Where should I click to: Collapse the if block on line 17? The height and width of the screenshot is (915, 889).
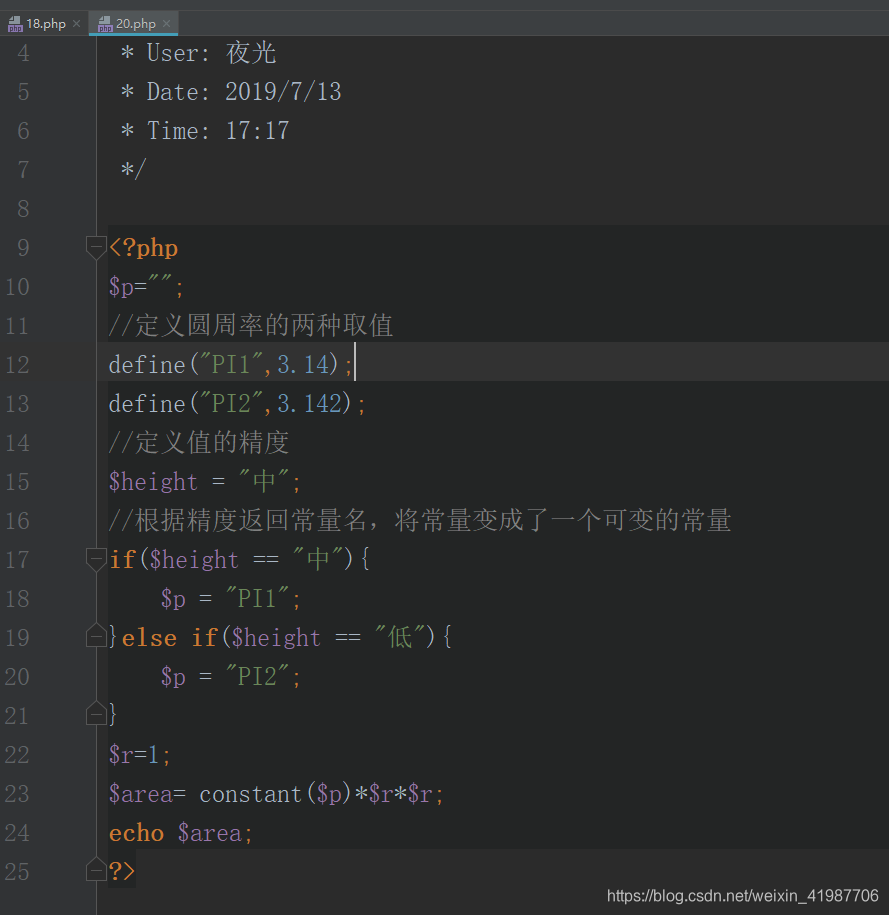coord(96,559)
